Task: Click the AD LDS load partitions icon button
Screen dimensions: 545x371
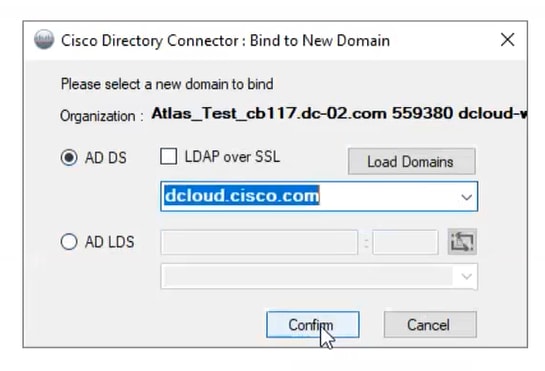Action: pos(462,242)
